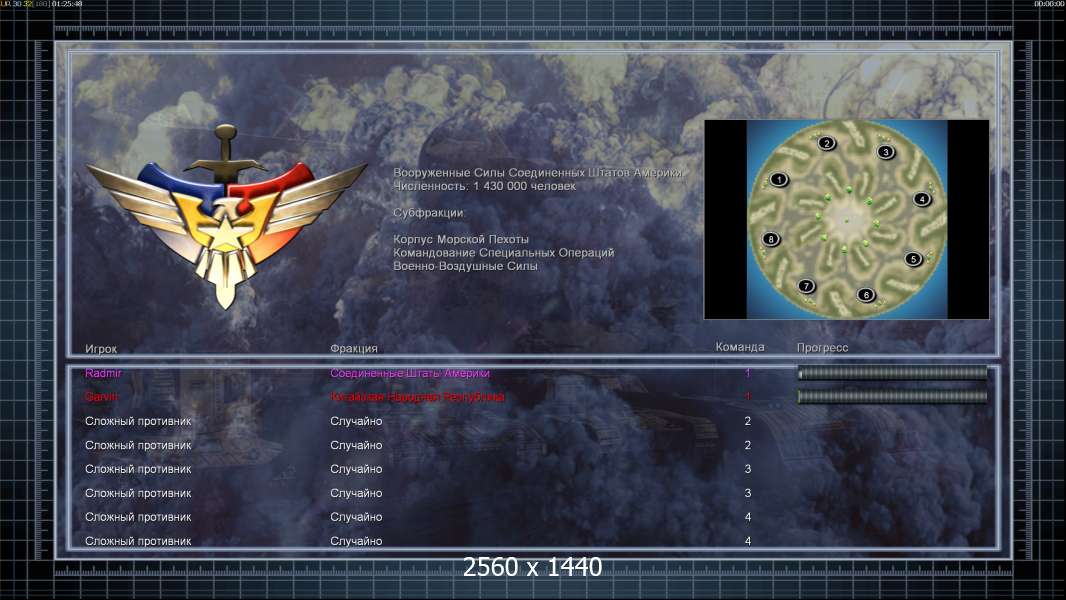Click the winged eagle faction emblem
The width and height of the screenshot is (1066, 600).
tap(226, 217)
